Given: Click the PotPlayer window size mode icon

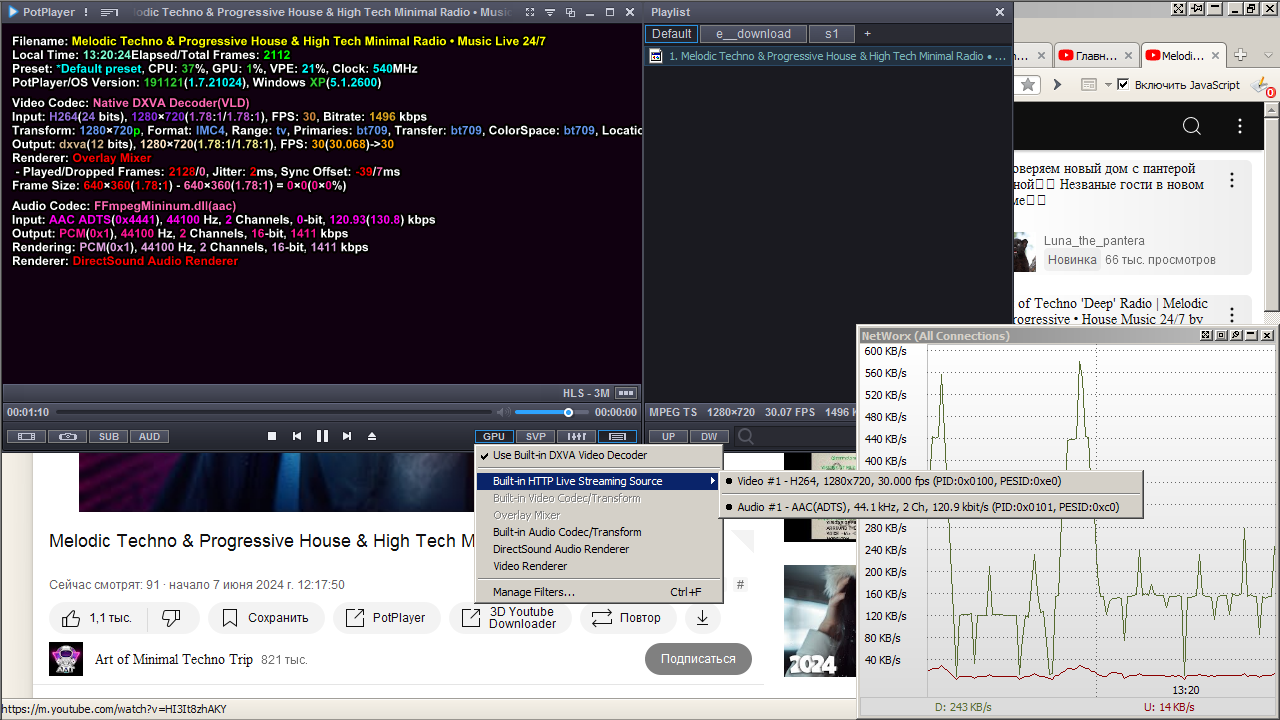Looking at the screenshot, I should [x=569, y=12].
